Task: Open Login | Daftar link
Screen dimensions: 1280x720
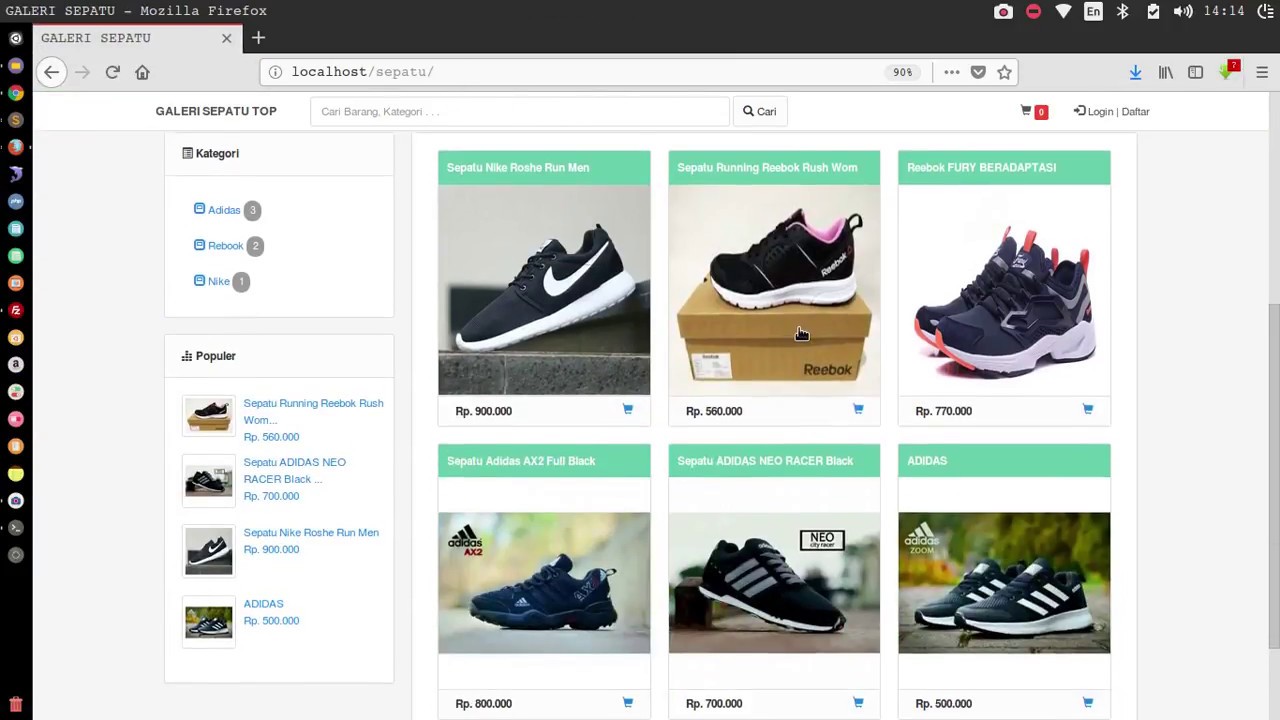Action: click(1111, 111)
